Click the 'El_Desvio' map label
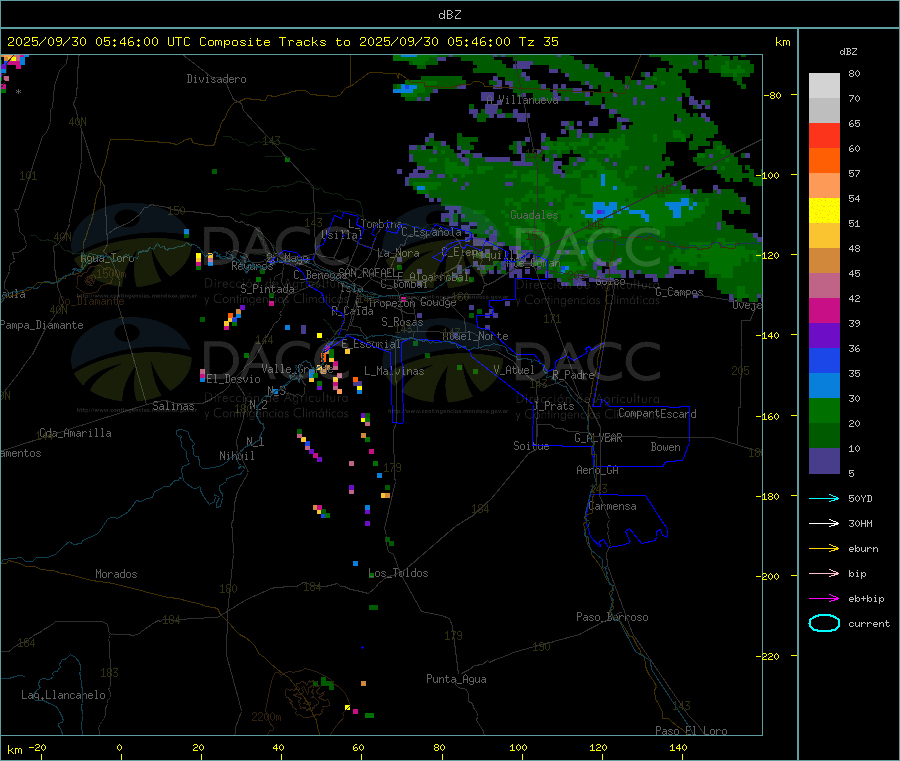900x761 pixels. [x=233, y=379]
